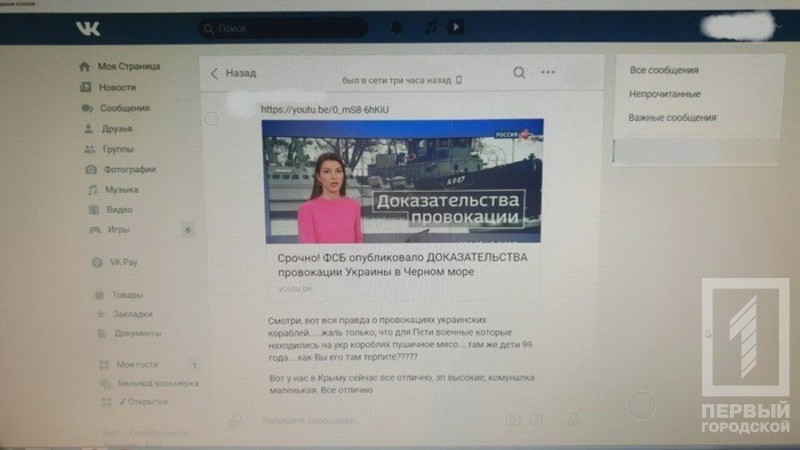Screen dimensions: 800x450
Task: Open Друзья in the sidebar
Action: [116, 129]
